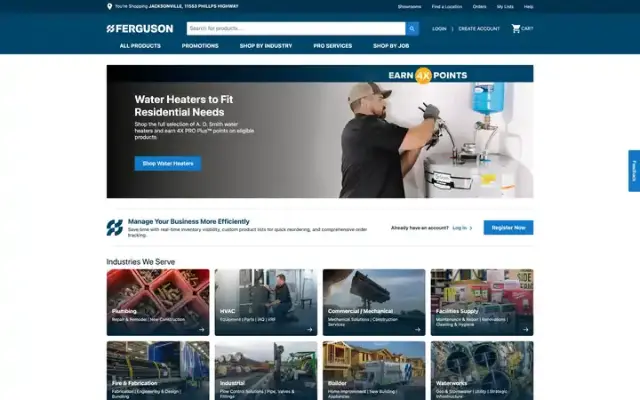Open the Orders link
Screen dimensions: 640x400
point(480,7)
